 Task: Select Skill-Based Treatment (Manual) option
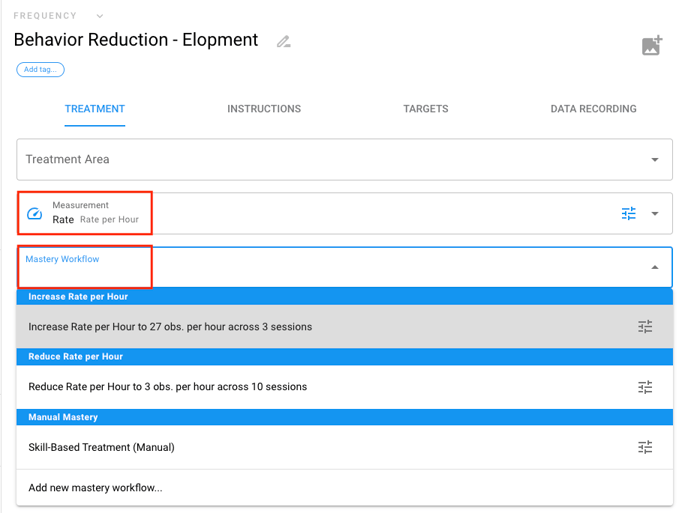click(x=101, y=447)
